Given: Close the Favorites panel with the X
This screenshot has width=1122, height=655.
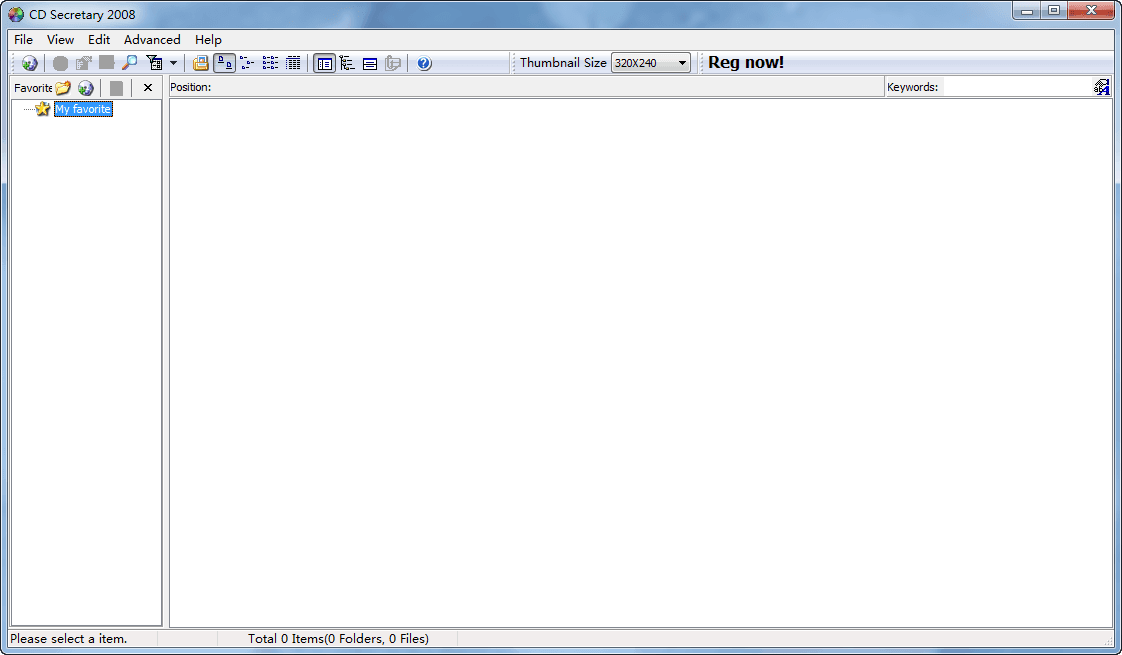Looking at the screenshot, I should pyautogui.click(x=148, y=88).
